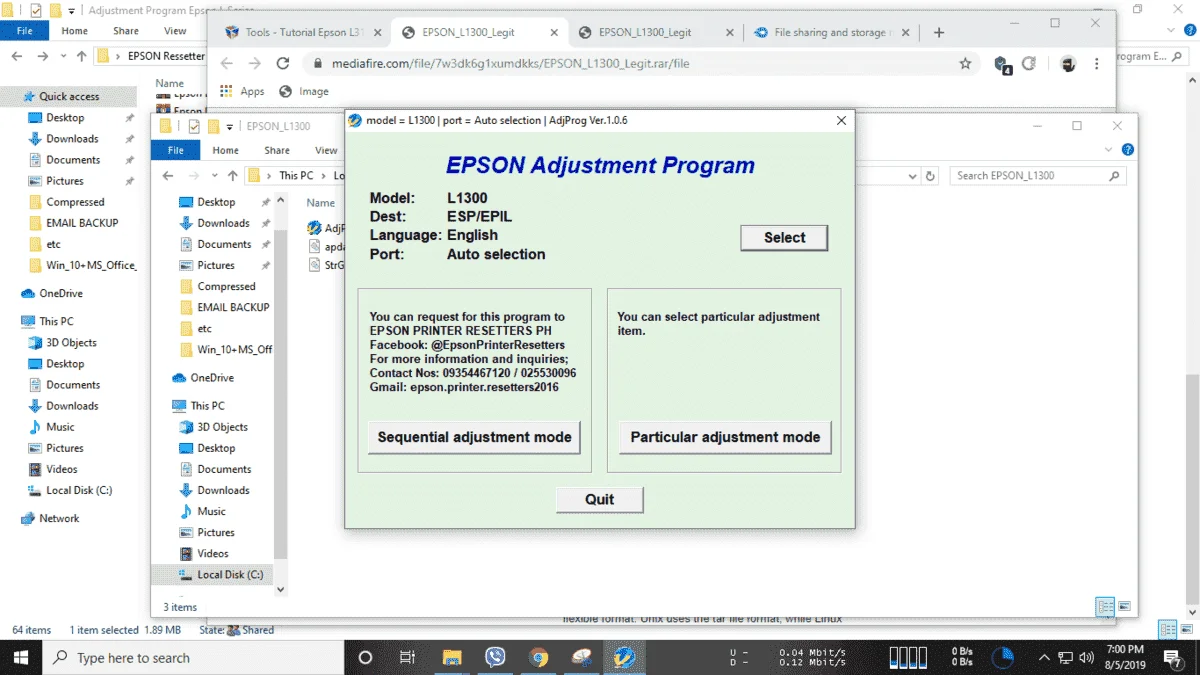
Task: Open Chrome profile avatar
Action: tap(1068, 64)
